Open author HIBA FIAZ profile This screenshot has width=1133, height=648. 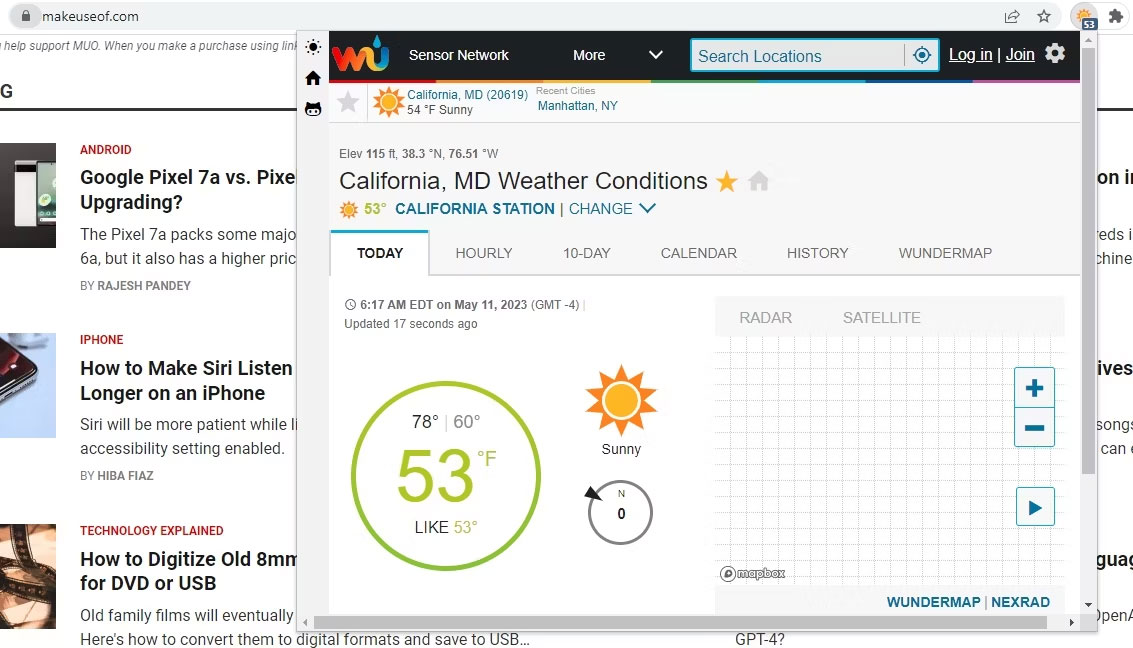click(x=125, y=476)
